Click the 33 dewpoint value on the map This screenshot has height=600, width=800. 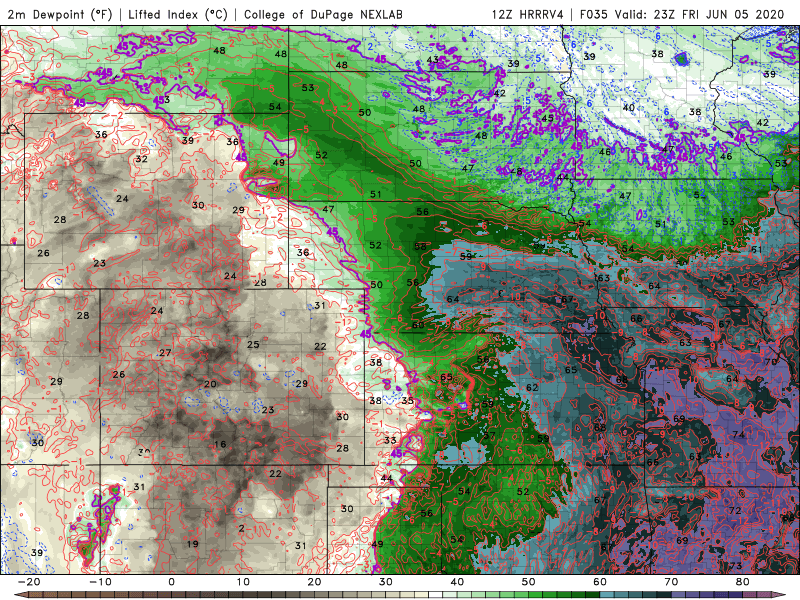click(x=390, y=440)
